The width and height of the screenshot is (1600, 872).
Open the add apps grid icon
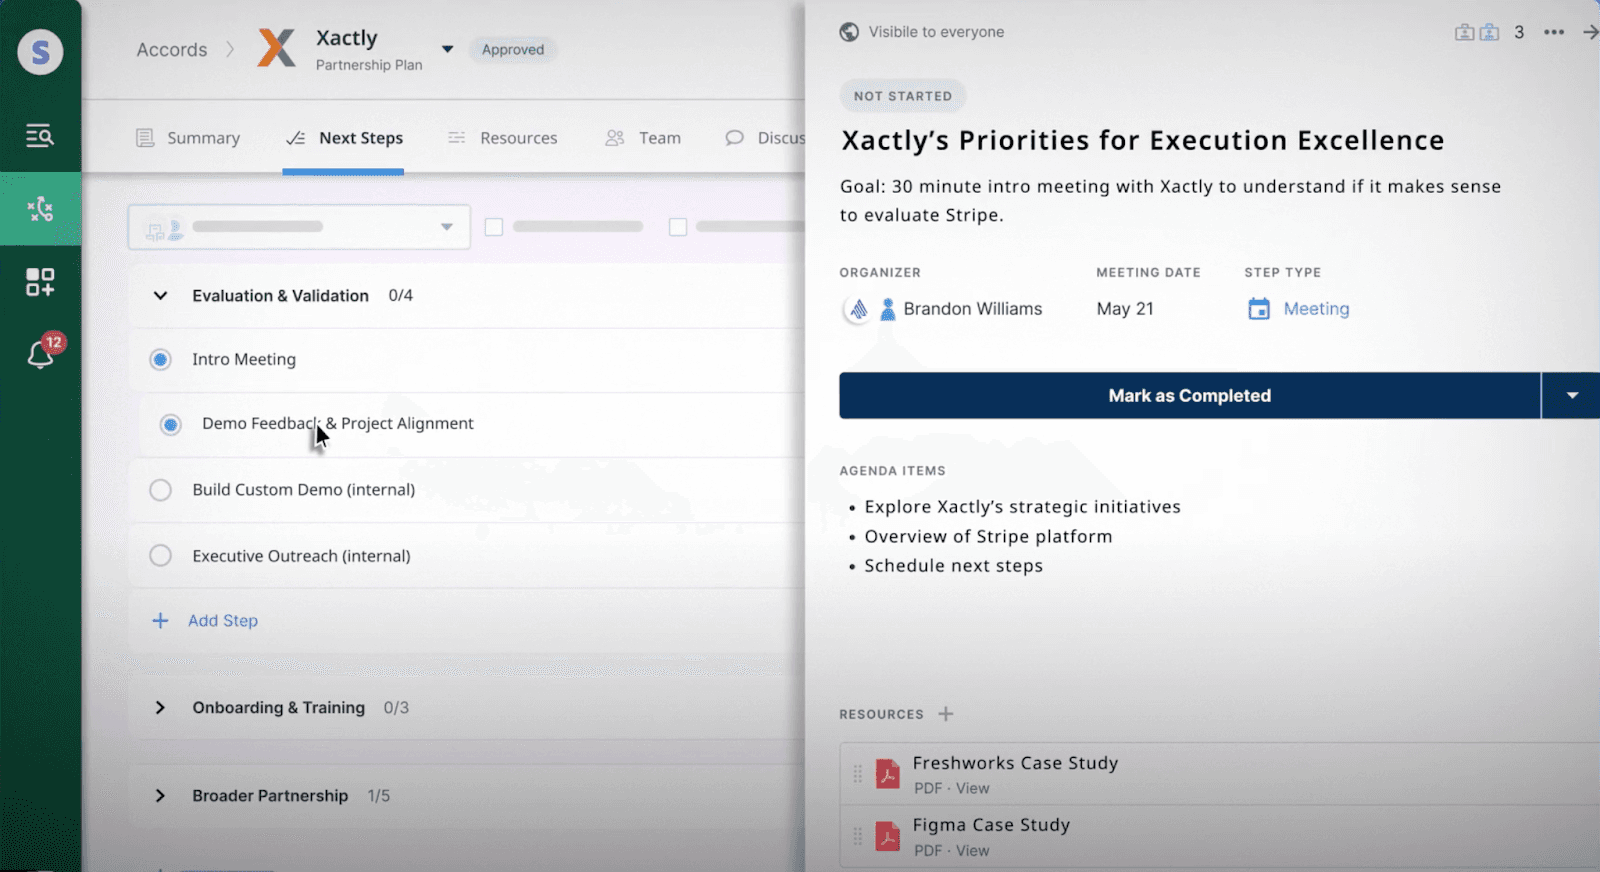click(40, 282)
